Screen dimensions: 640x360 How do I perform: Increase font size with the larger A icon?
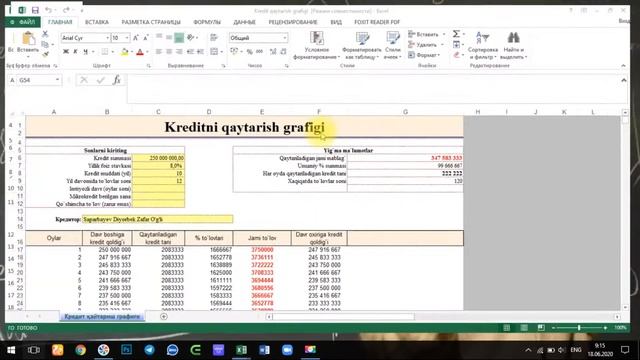pyautogui.click(x=136, y=38)
